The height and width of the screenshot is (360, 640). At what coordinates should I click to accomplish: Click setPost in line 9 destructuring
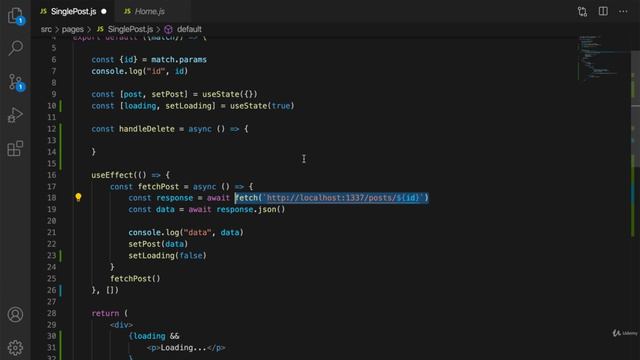pyautogui.click(x=167, y=94)
